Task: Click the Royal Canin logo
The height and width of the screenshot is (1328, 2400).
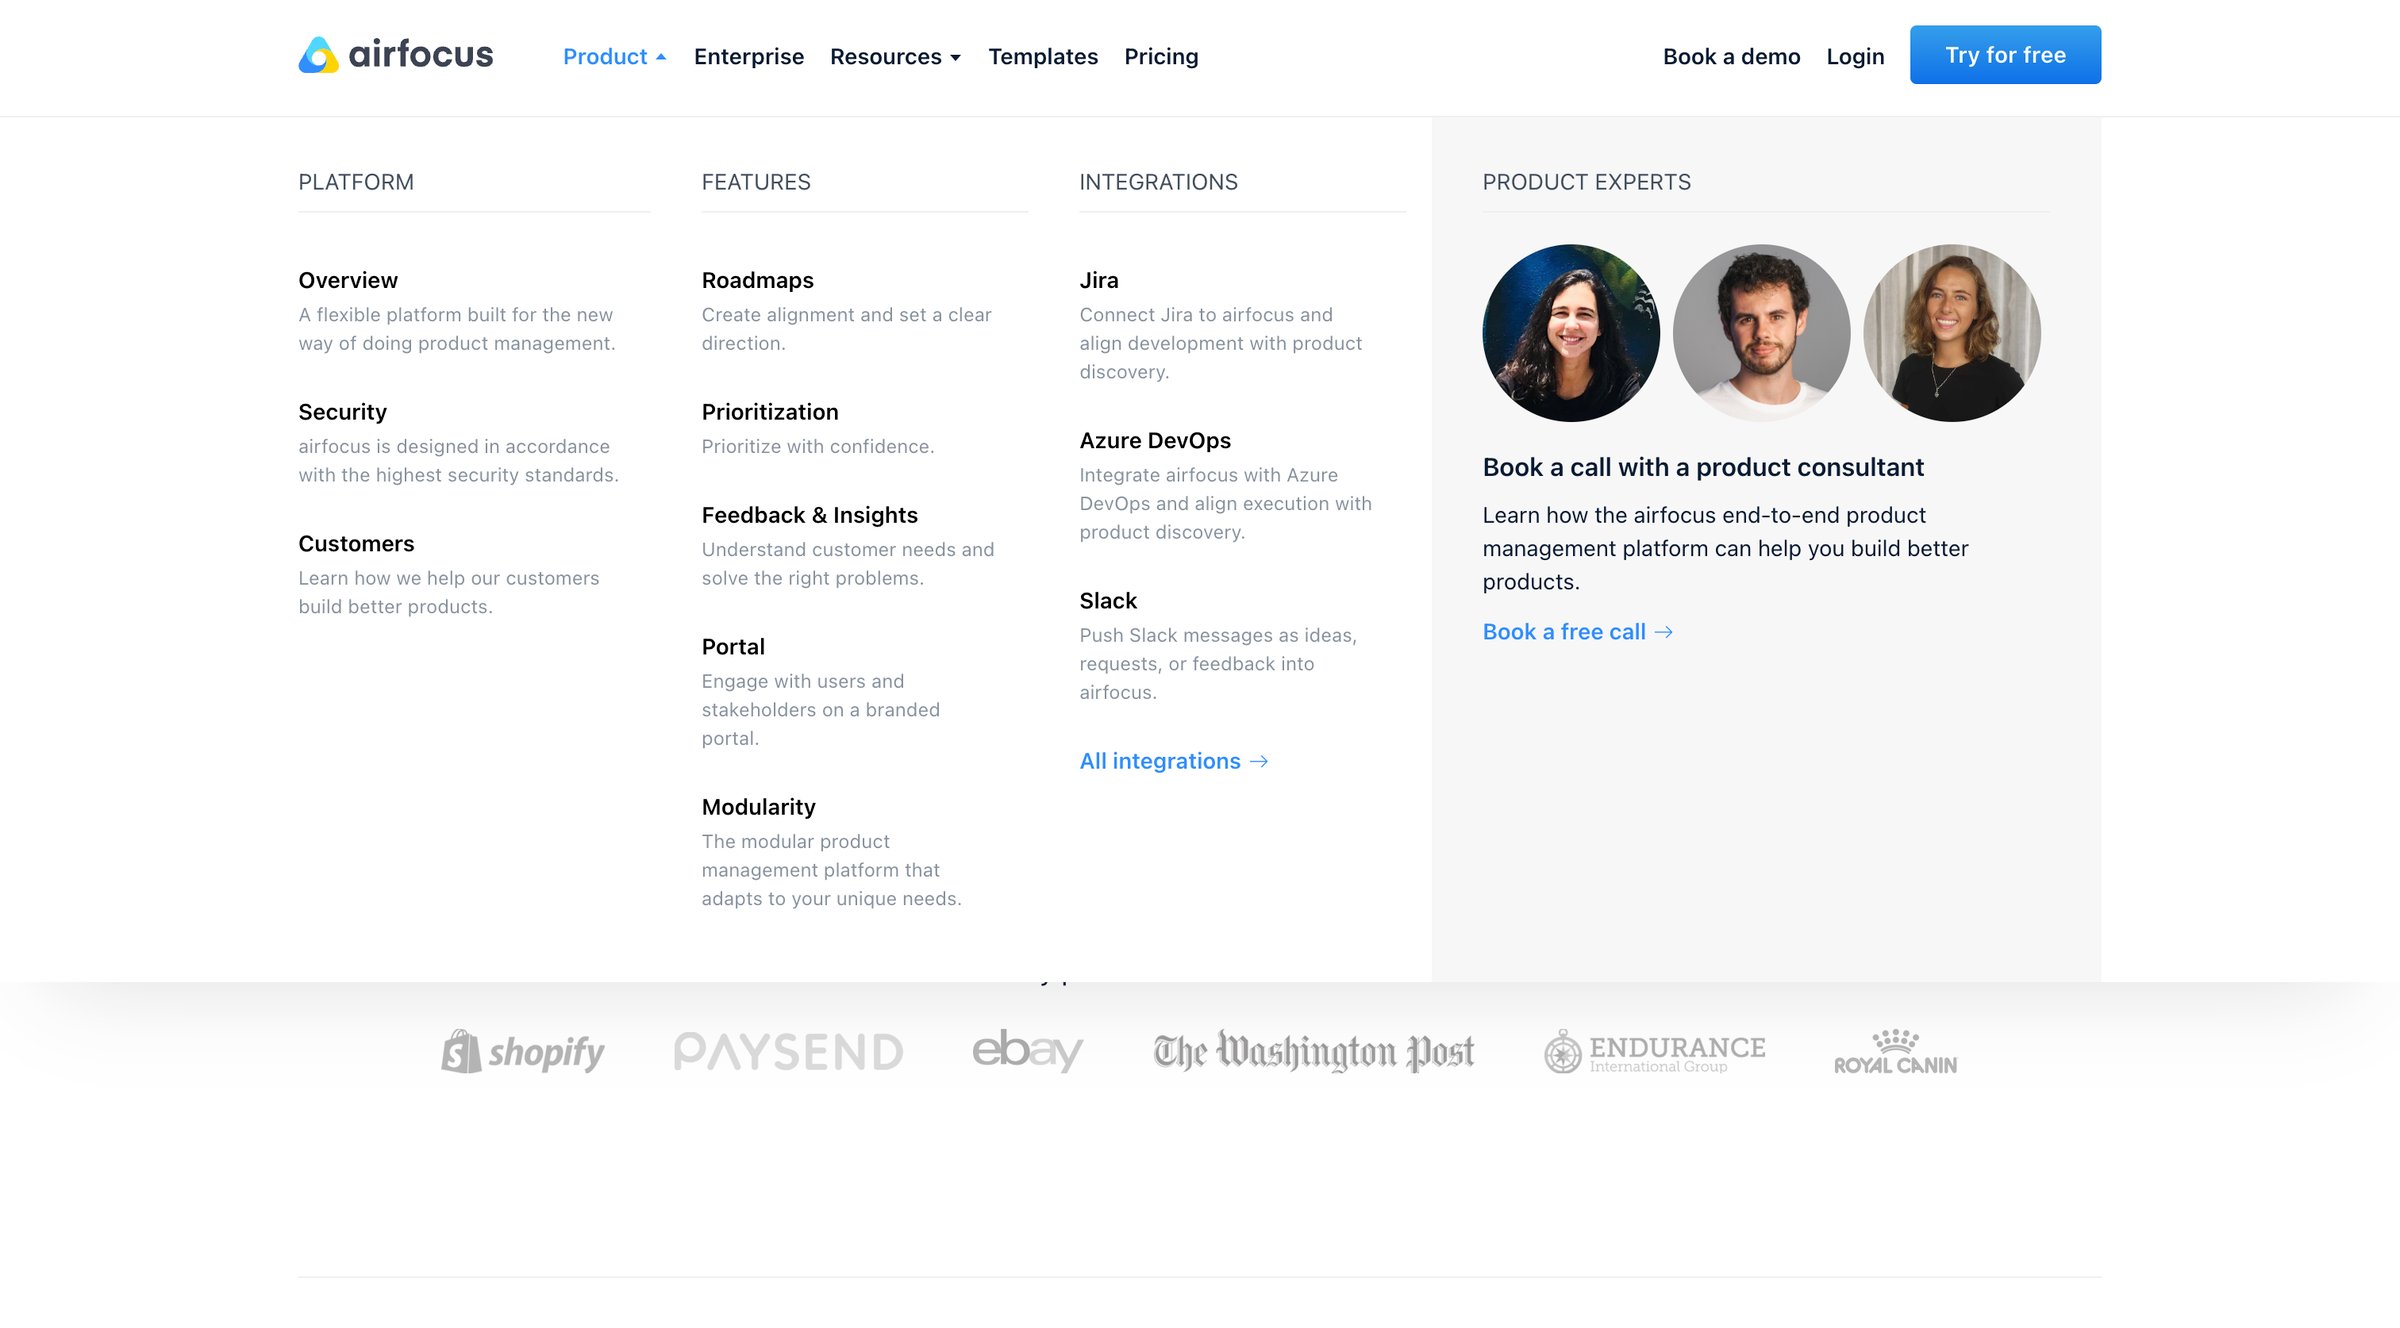Action: coord(1895,1052)
